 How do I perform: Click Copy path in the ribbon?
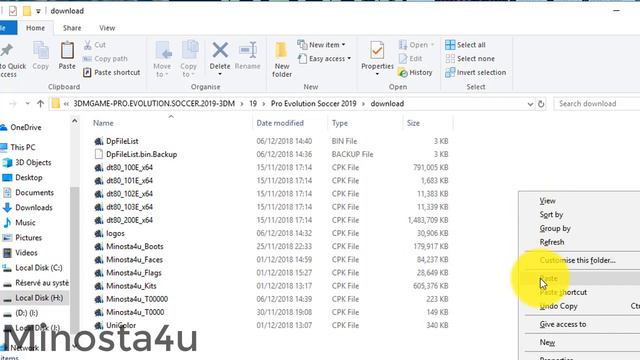point(105,59)
